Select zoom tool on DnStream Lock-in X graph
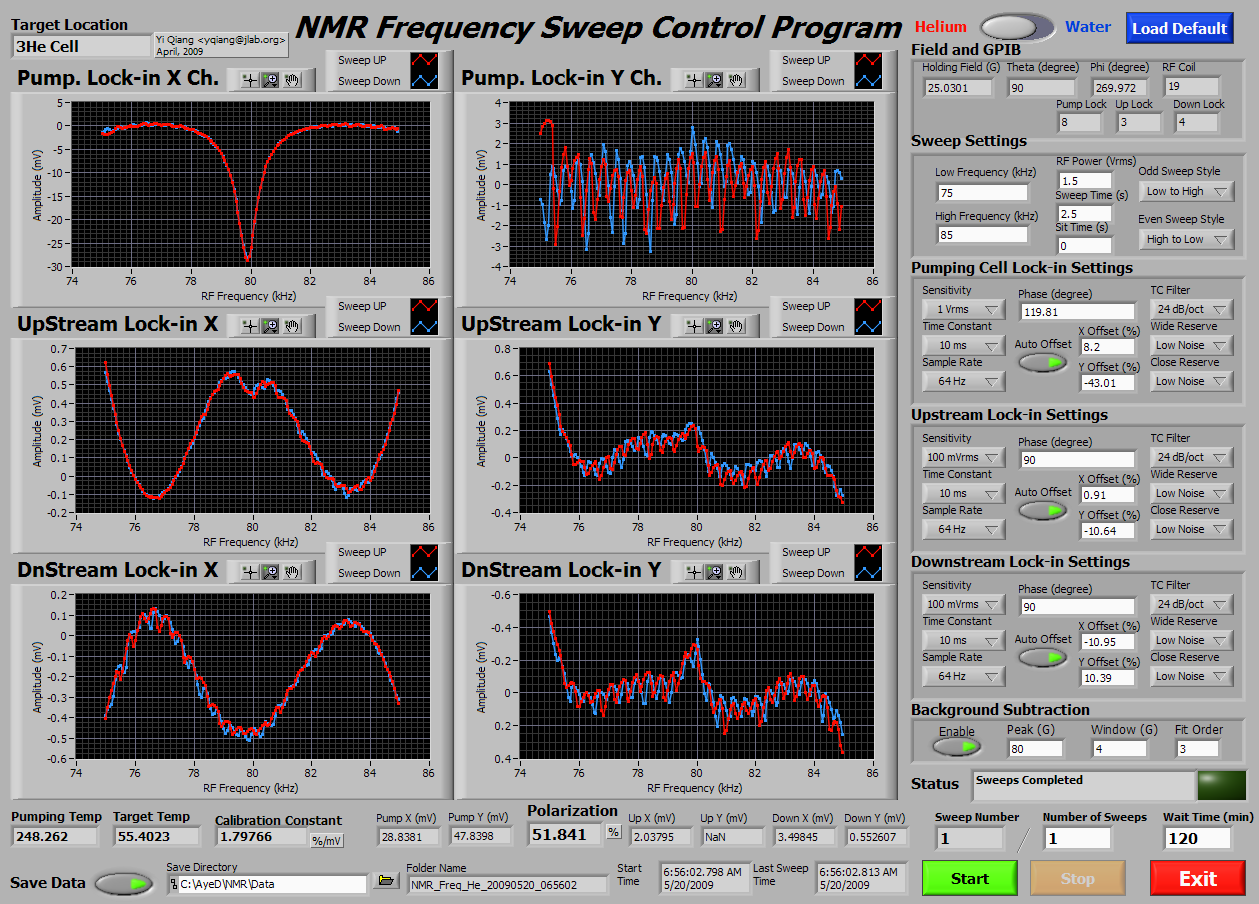 point(270,571)
